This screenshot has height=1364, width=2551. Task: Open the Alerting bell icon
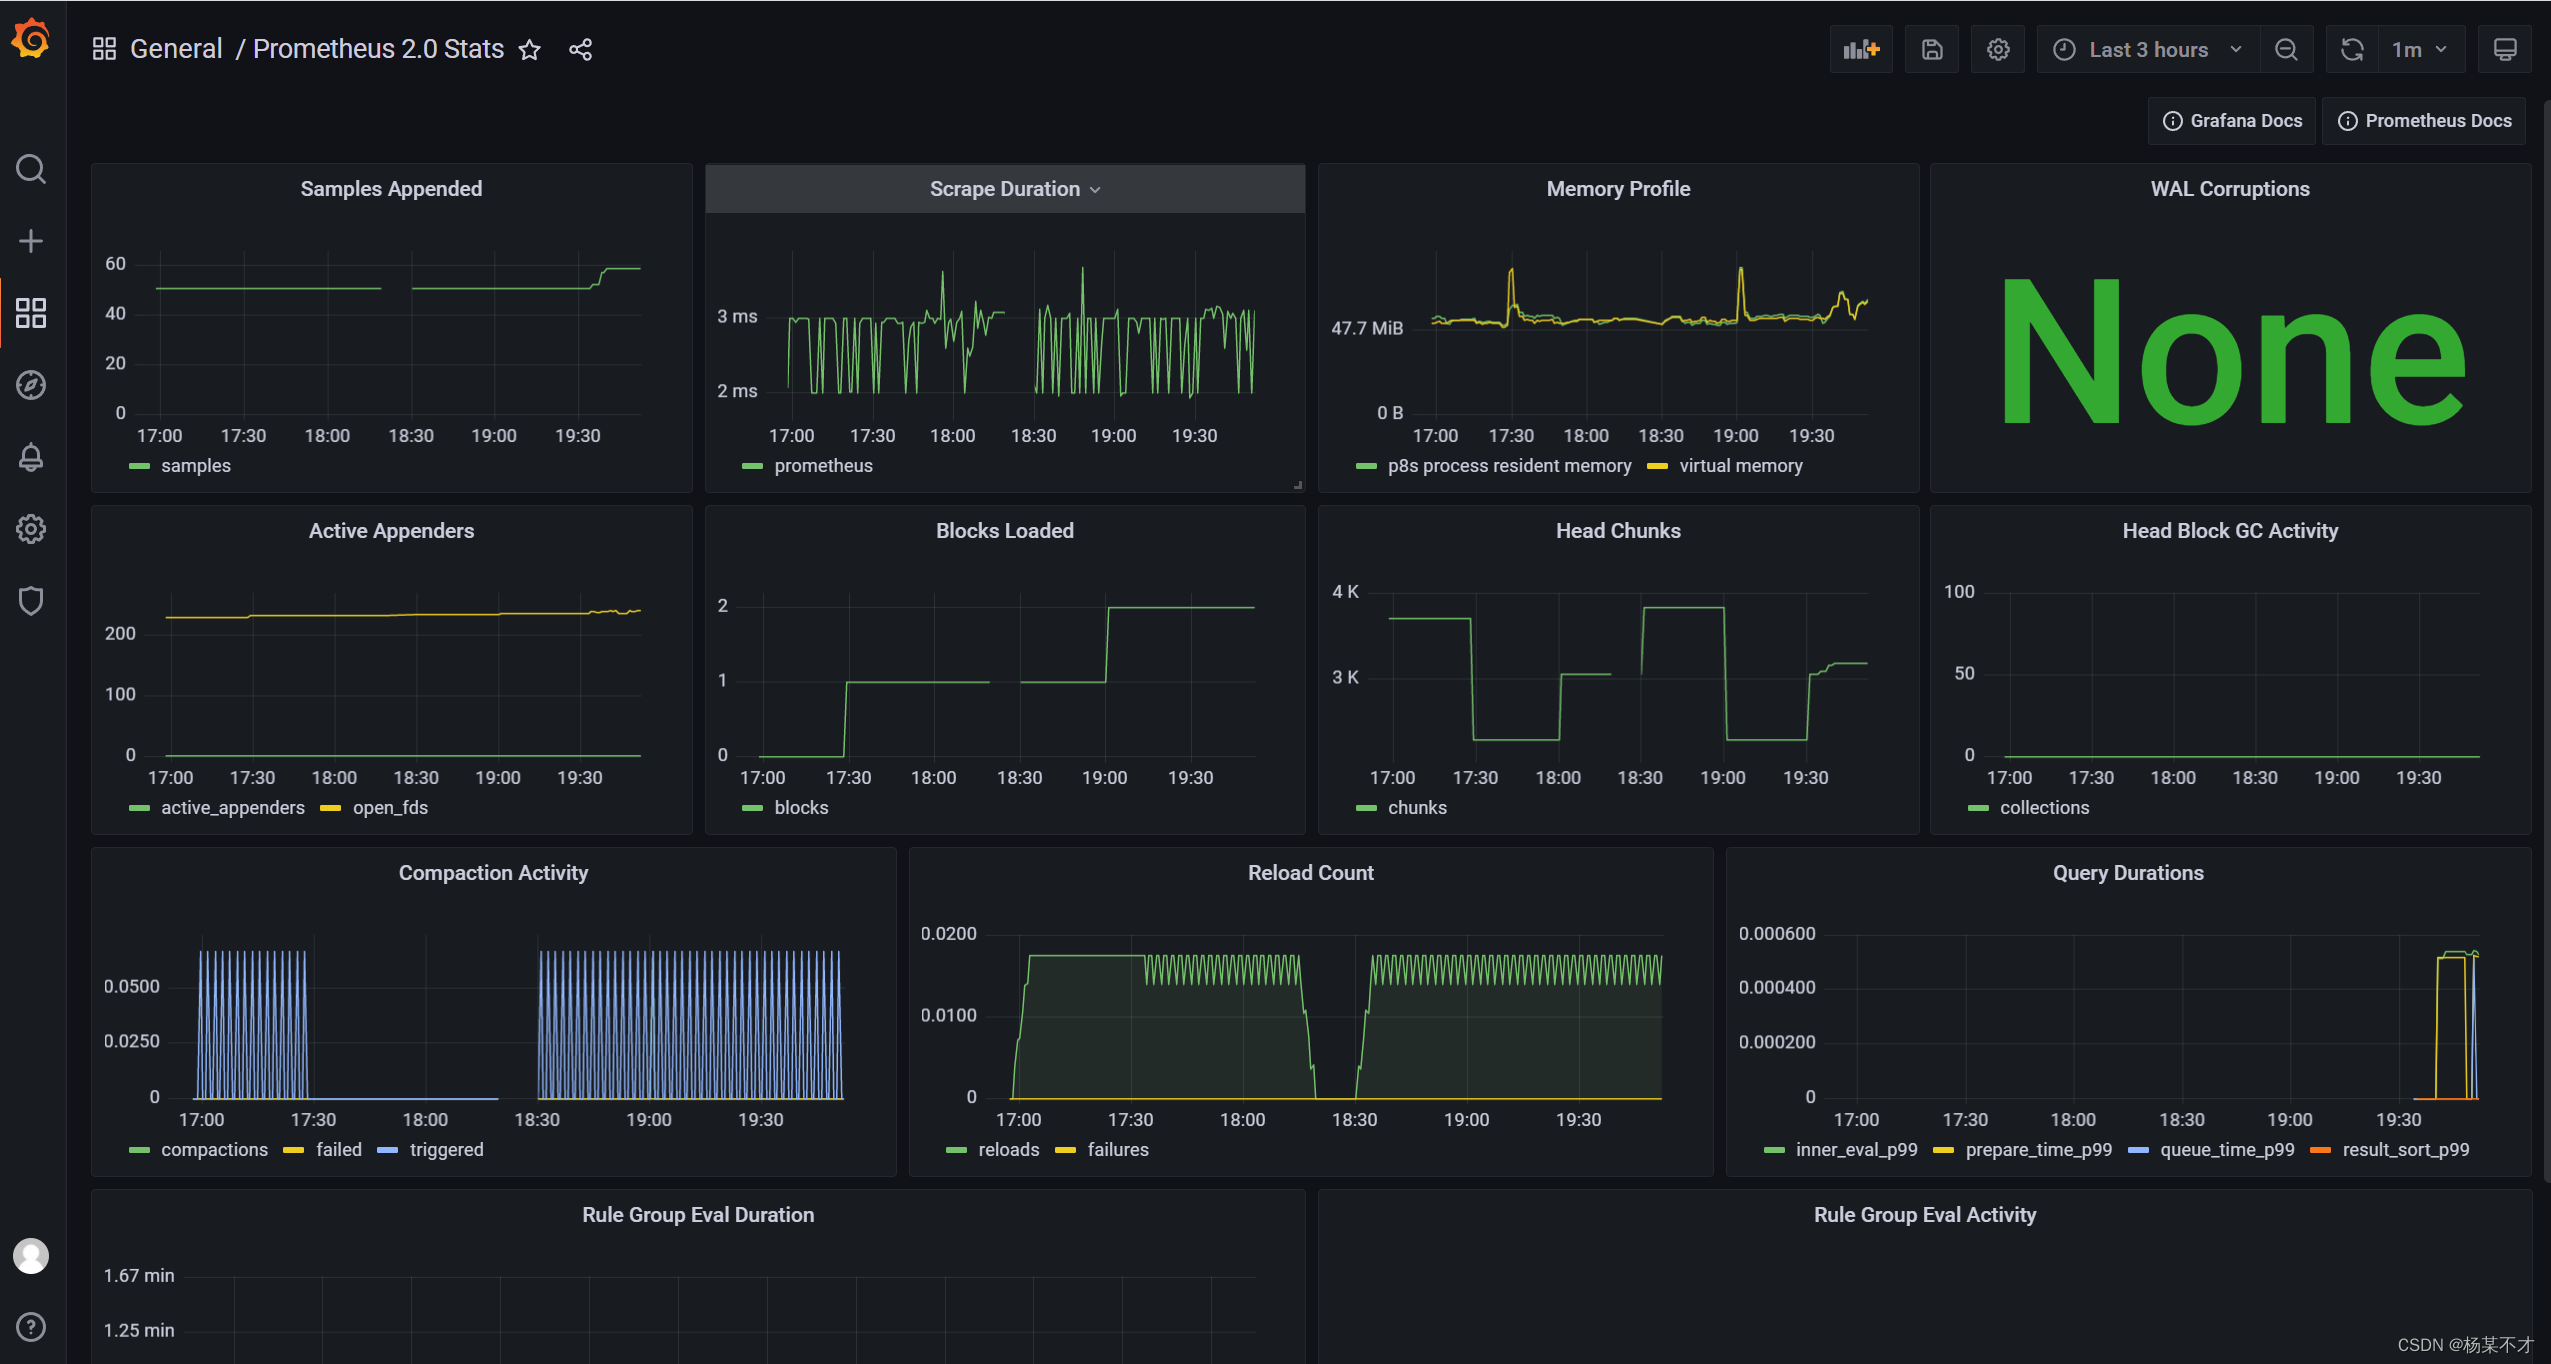(x=31, y=457)
